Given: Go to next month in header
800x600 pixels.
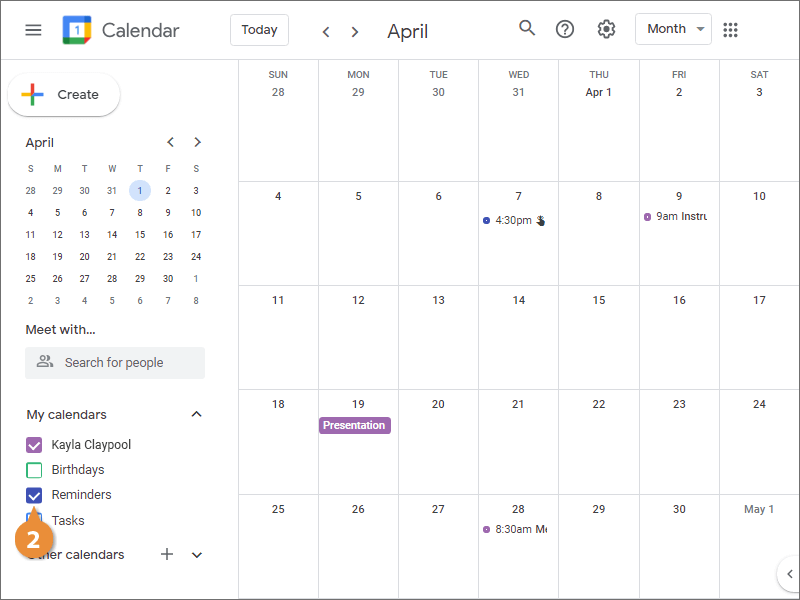Looking at the screenshot, I should coord(355,31).
